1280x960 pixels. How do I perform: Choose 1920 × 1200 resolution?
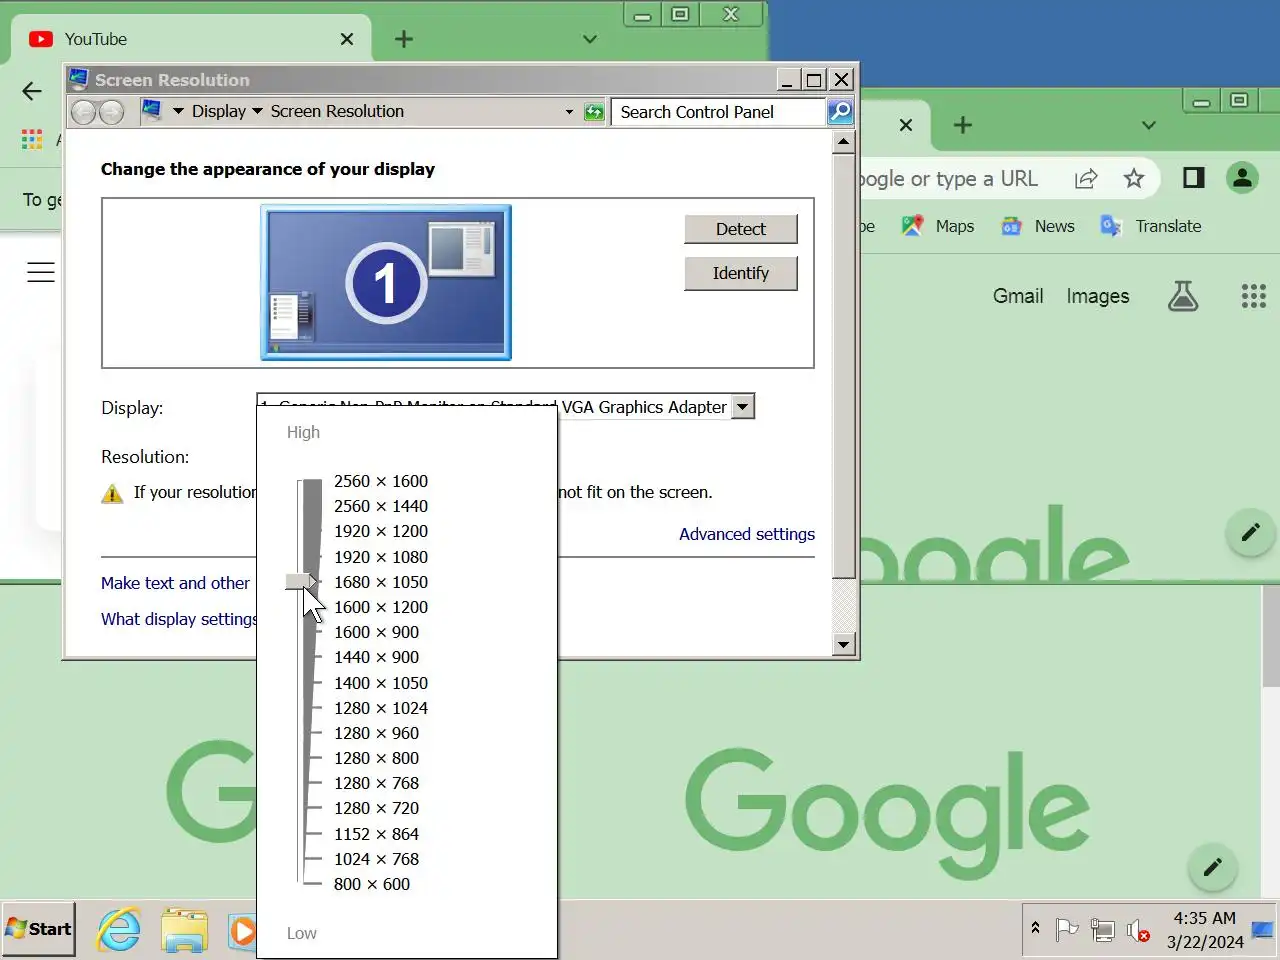pos(381,531)
